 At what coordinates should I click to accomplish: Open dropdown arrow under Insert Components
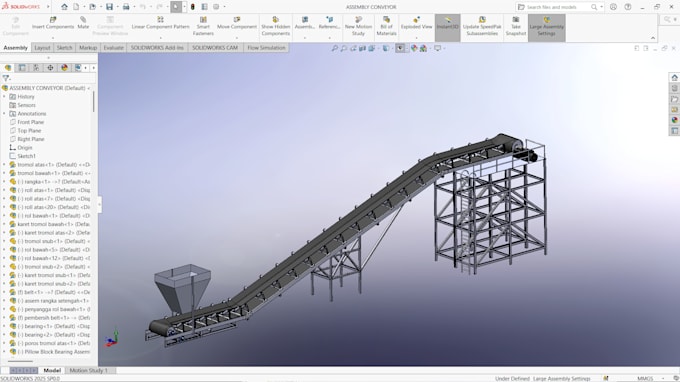pyautogui.click(x=53, y=38)
